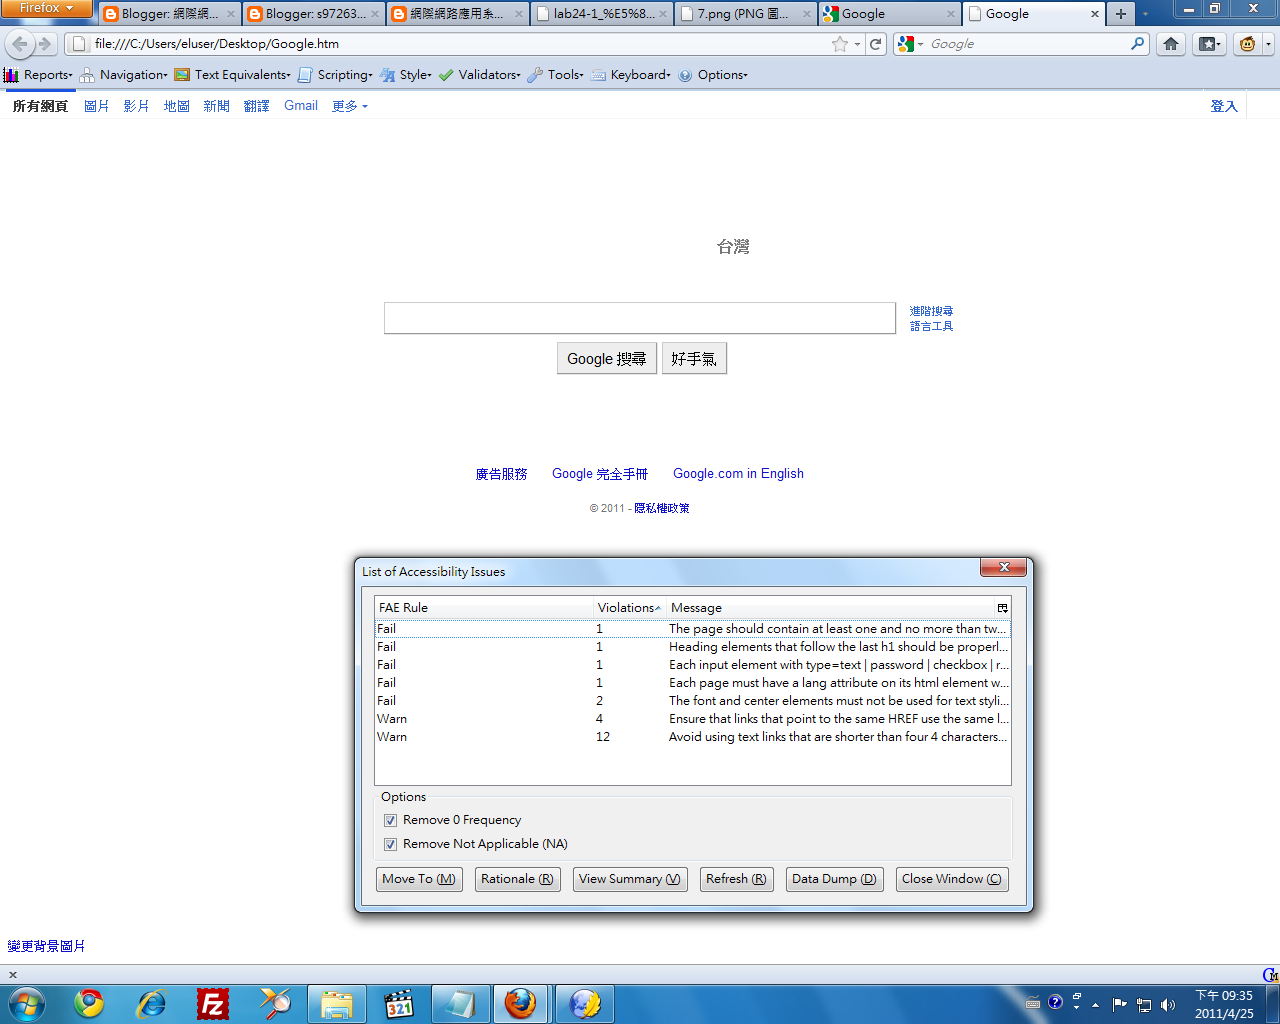Expand the Scripting toolbar menu
The width and height of the screenshot is (1280, 1024).
(x=335, y=75)
